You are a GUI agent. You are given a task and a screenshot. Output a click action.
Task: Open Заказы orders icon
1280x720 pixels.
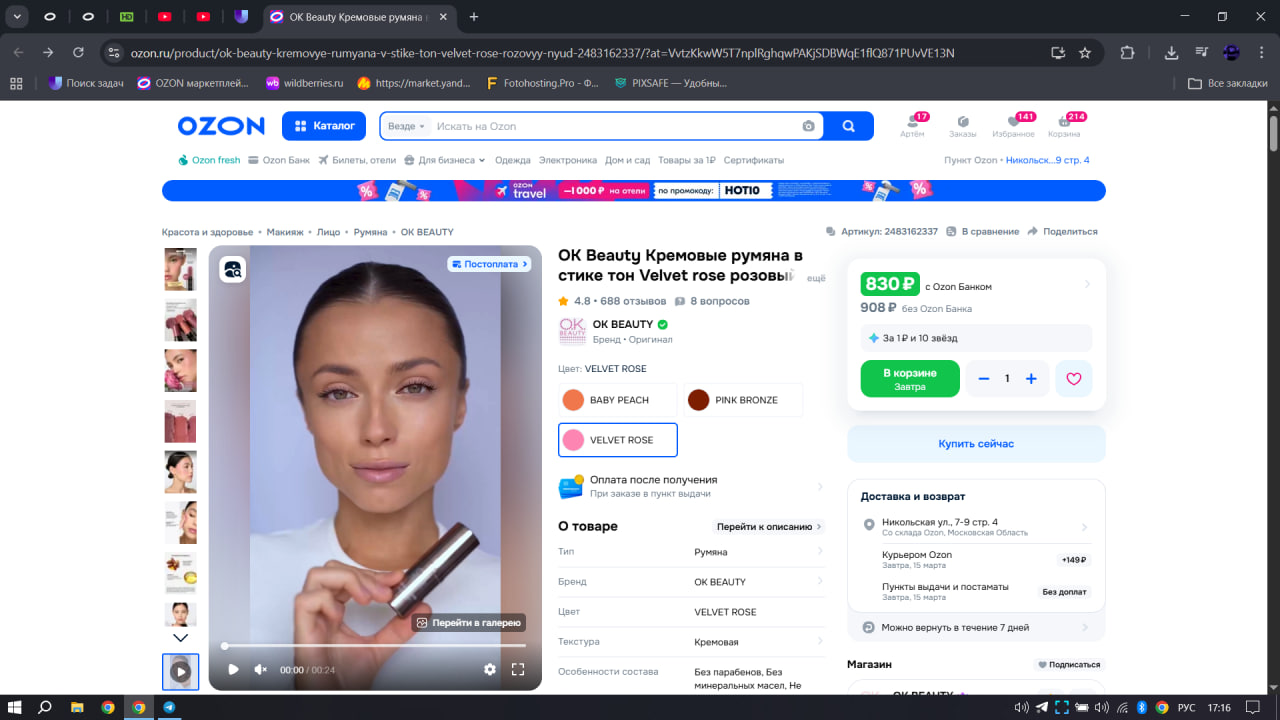[x=963, y=126]
